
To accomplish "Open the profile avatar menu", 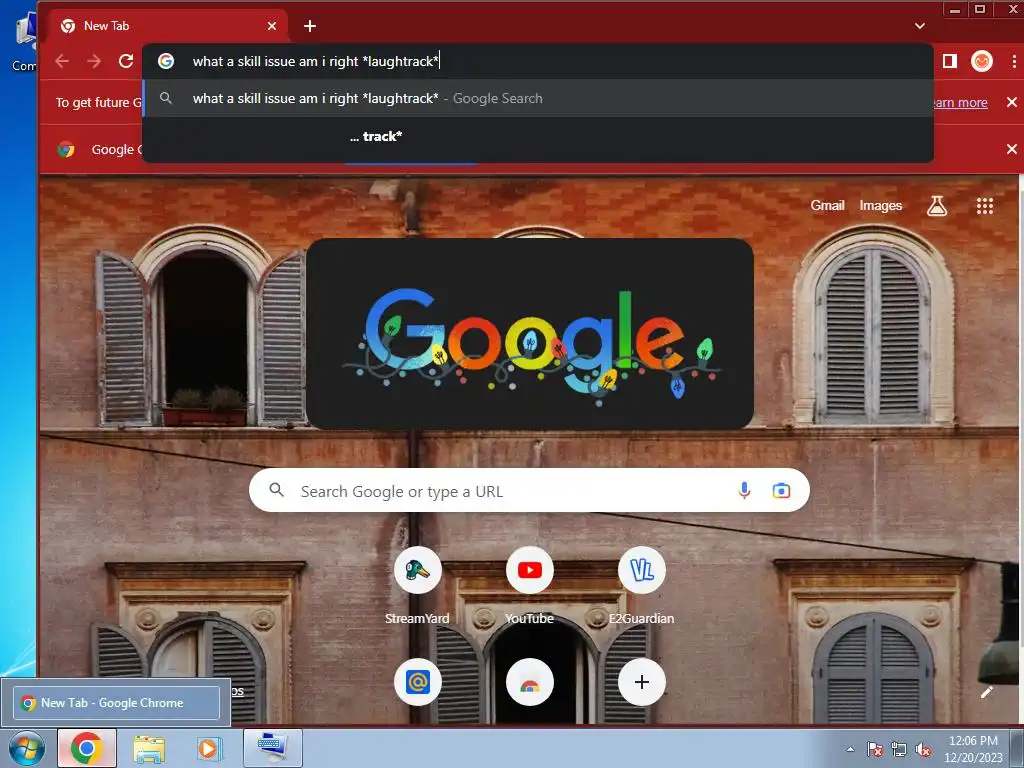I will (982, 61).
